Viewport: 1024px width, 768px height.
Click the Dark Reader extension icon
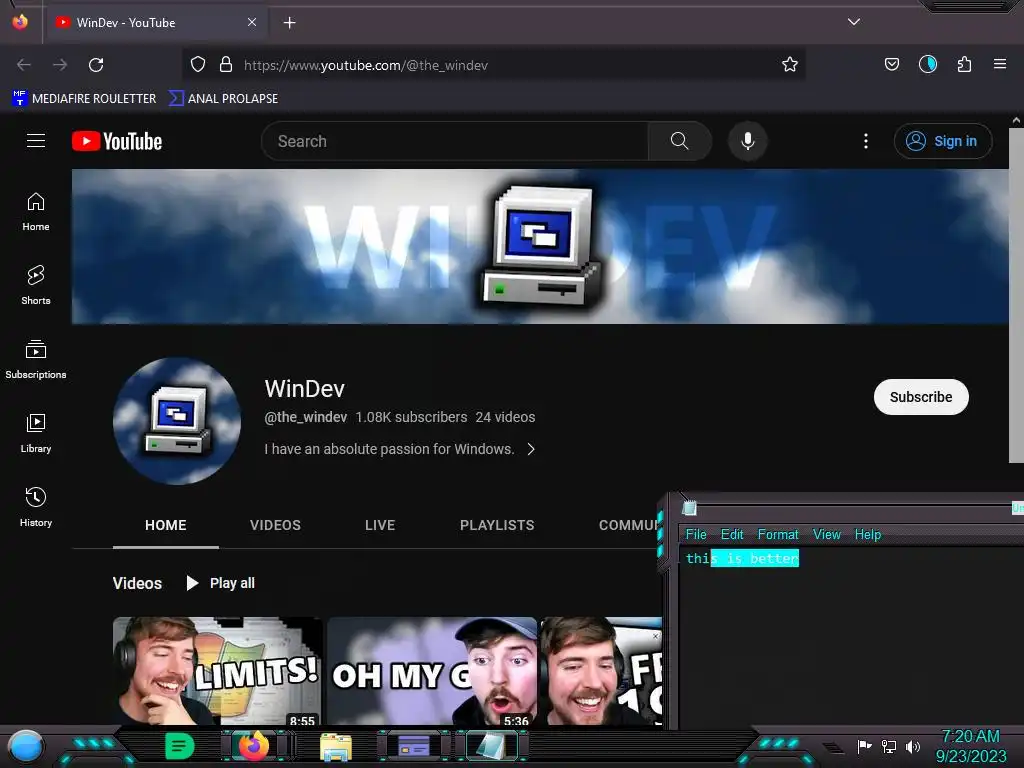(x=927, y=64)
